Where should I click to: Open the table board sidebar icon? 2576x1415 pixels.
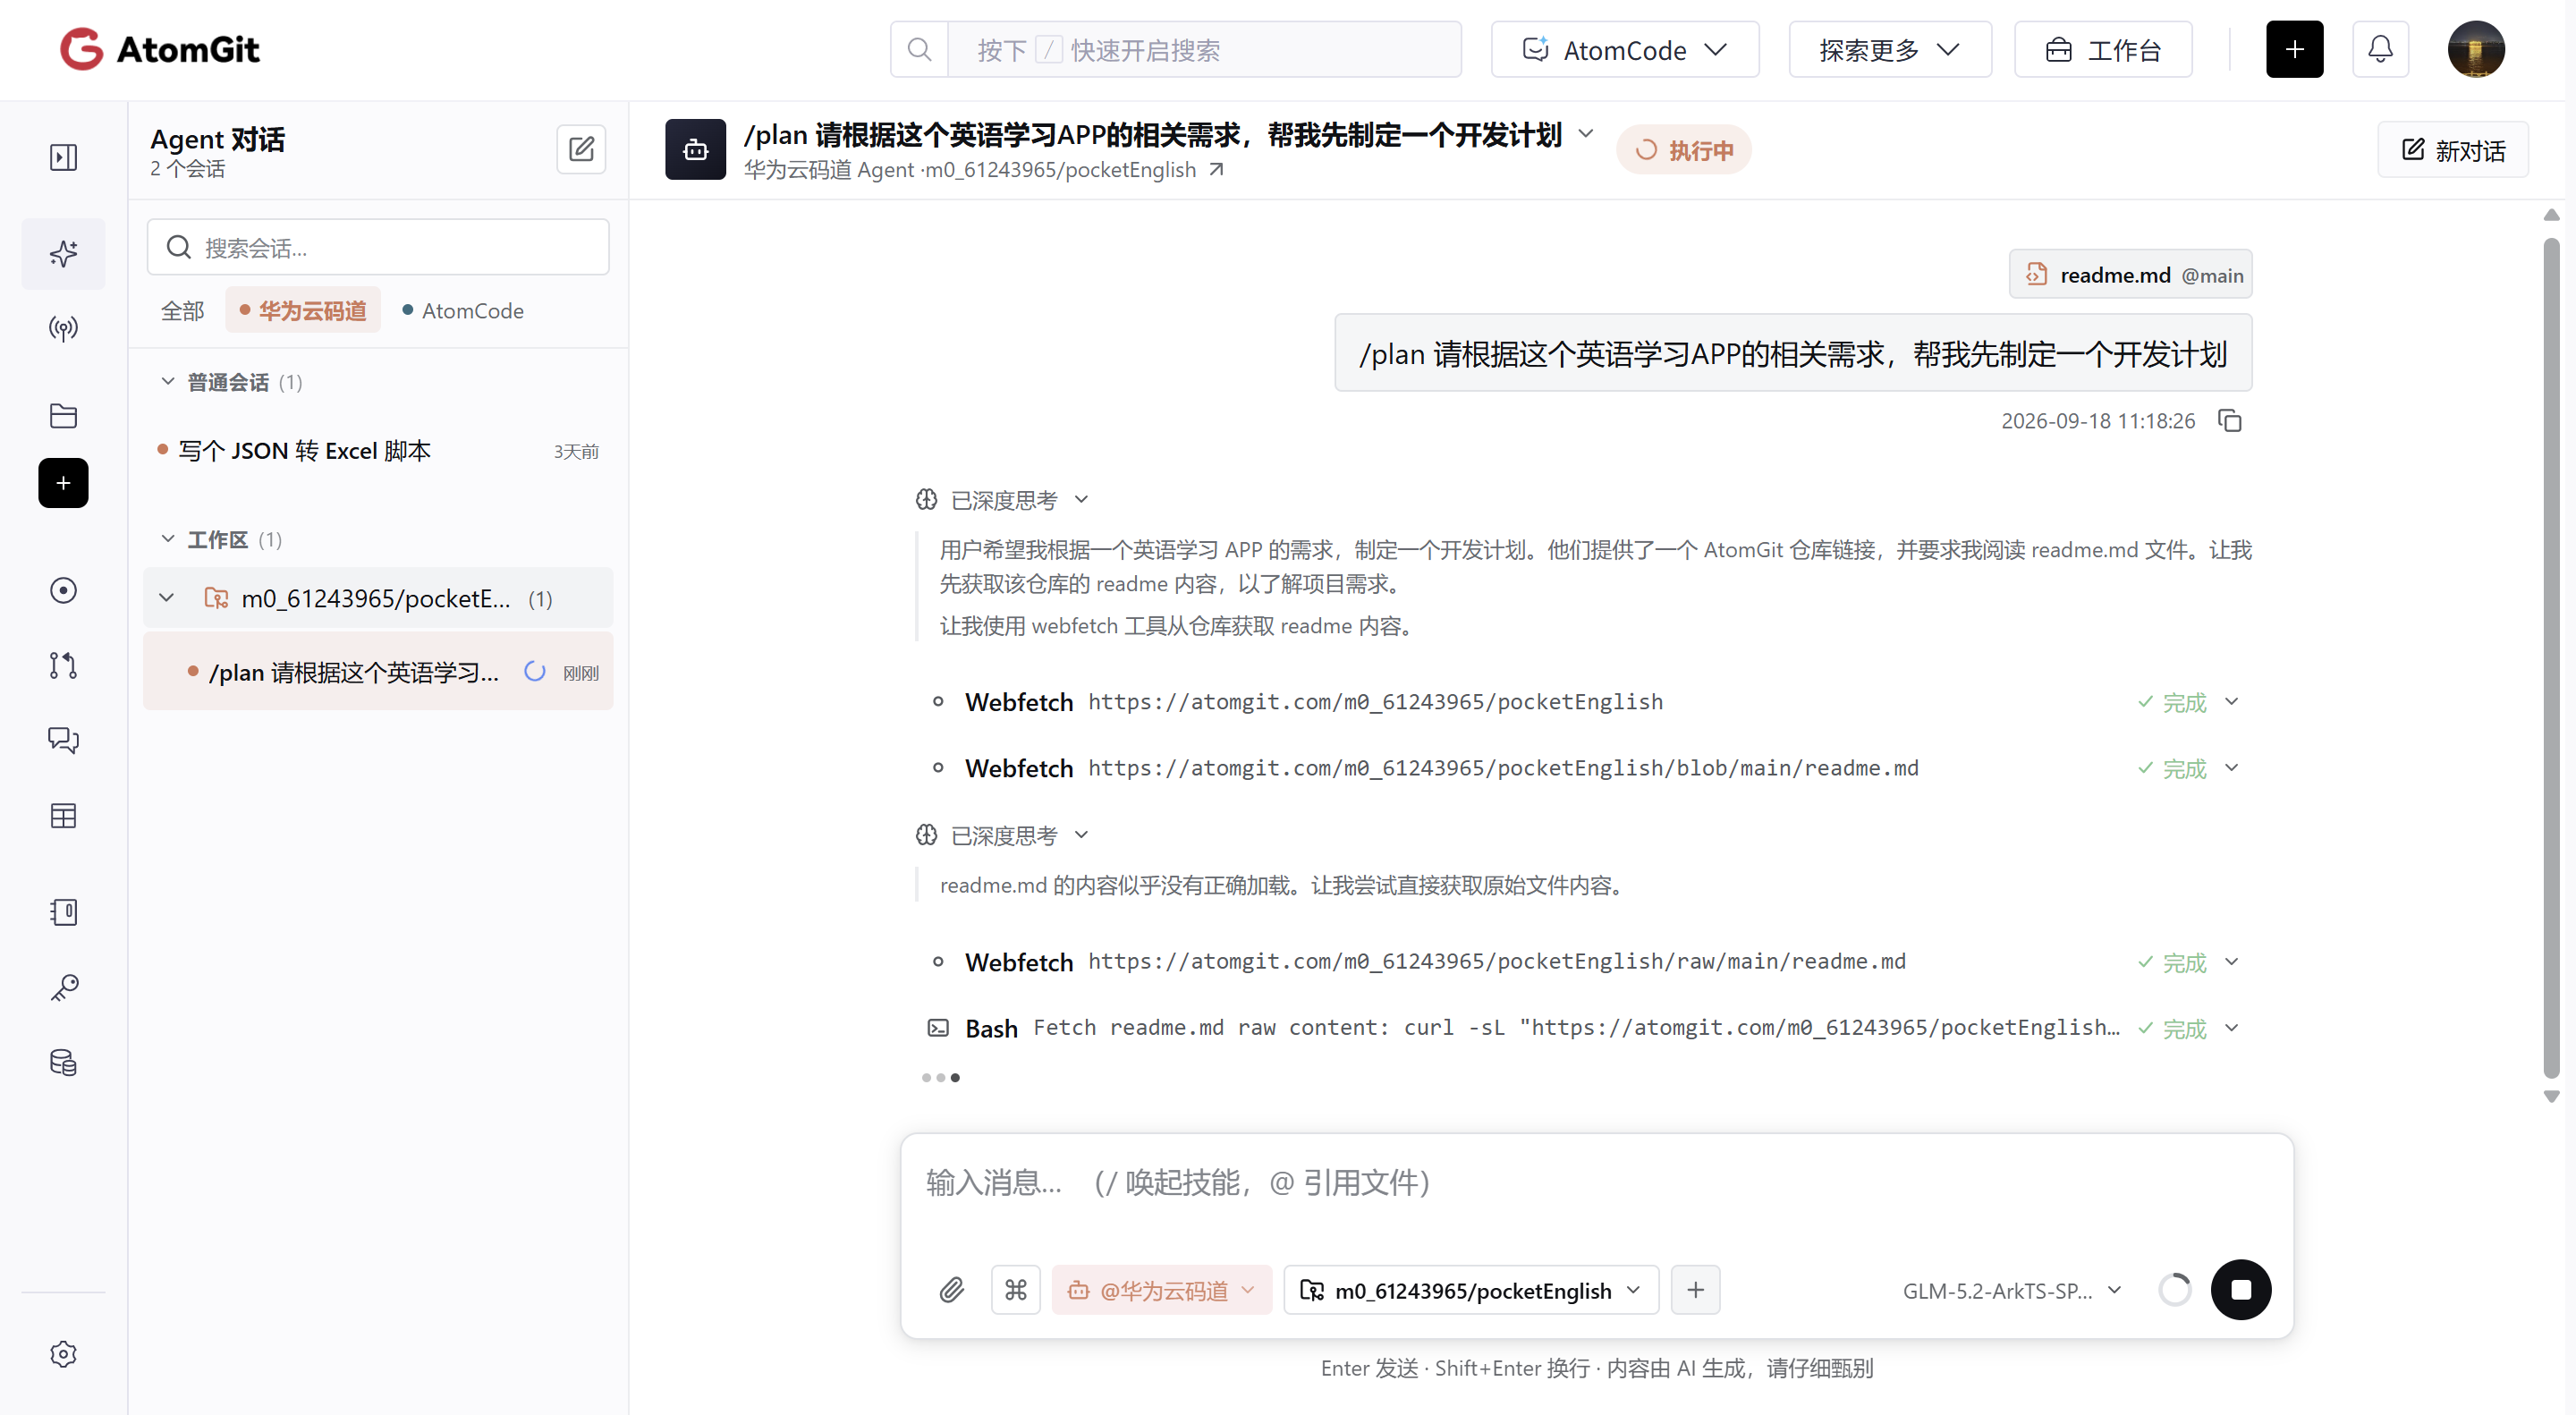63,816
